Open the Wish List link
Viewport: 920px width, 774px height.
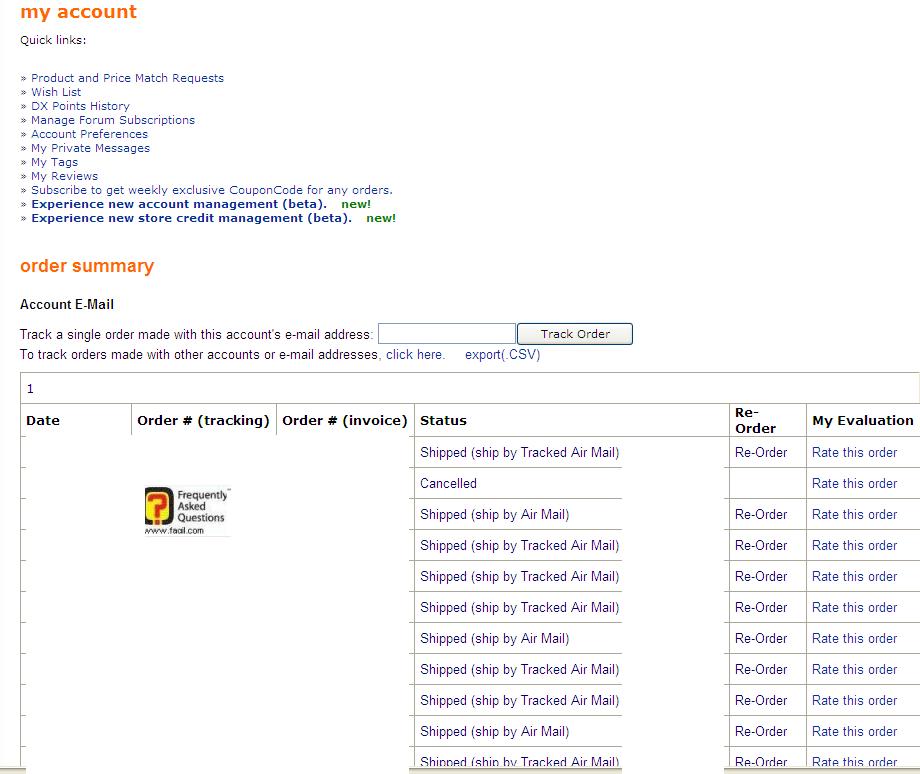pyautogui.click(x=56, y=92)
